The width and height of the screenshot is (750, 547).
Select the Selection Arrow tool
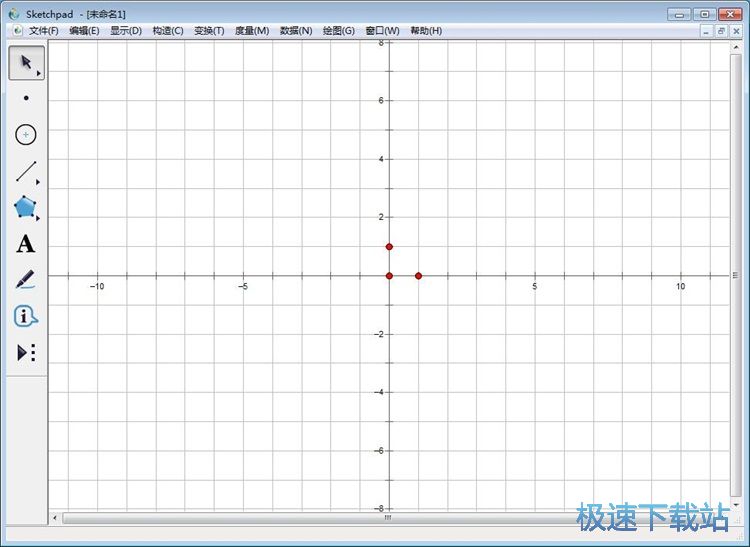[x=26, y=63]
